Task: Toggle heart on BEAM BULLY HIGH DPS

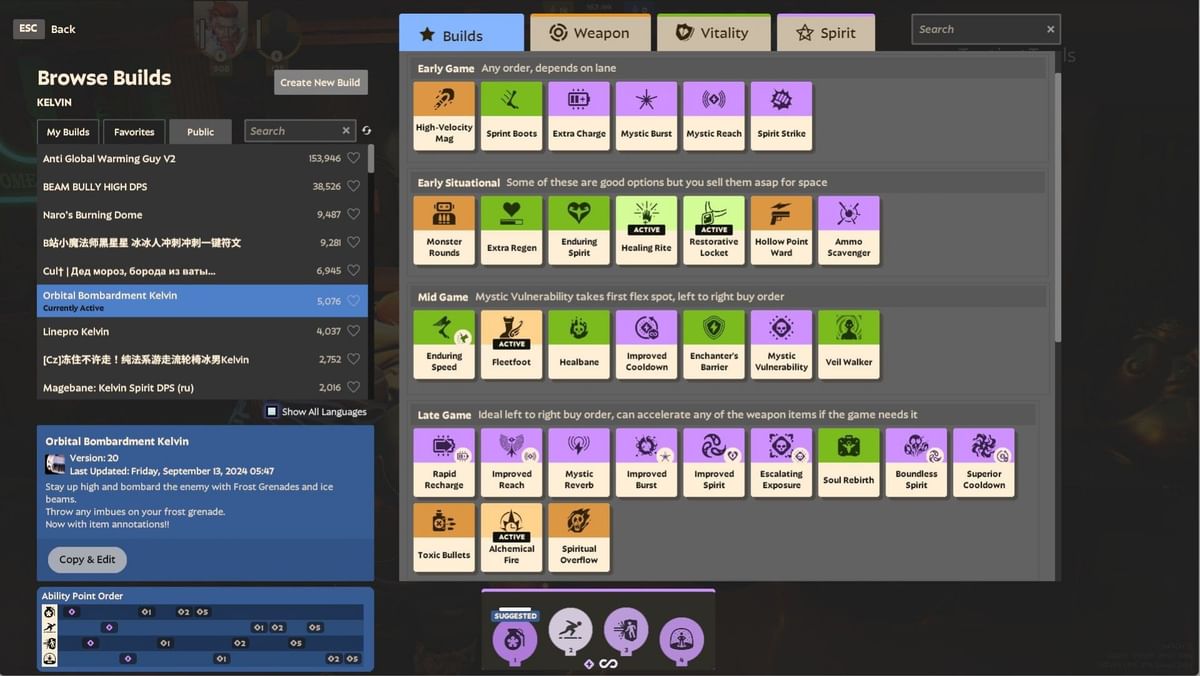Action: click(x=353, y=186)
